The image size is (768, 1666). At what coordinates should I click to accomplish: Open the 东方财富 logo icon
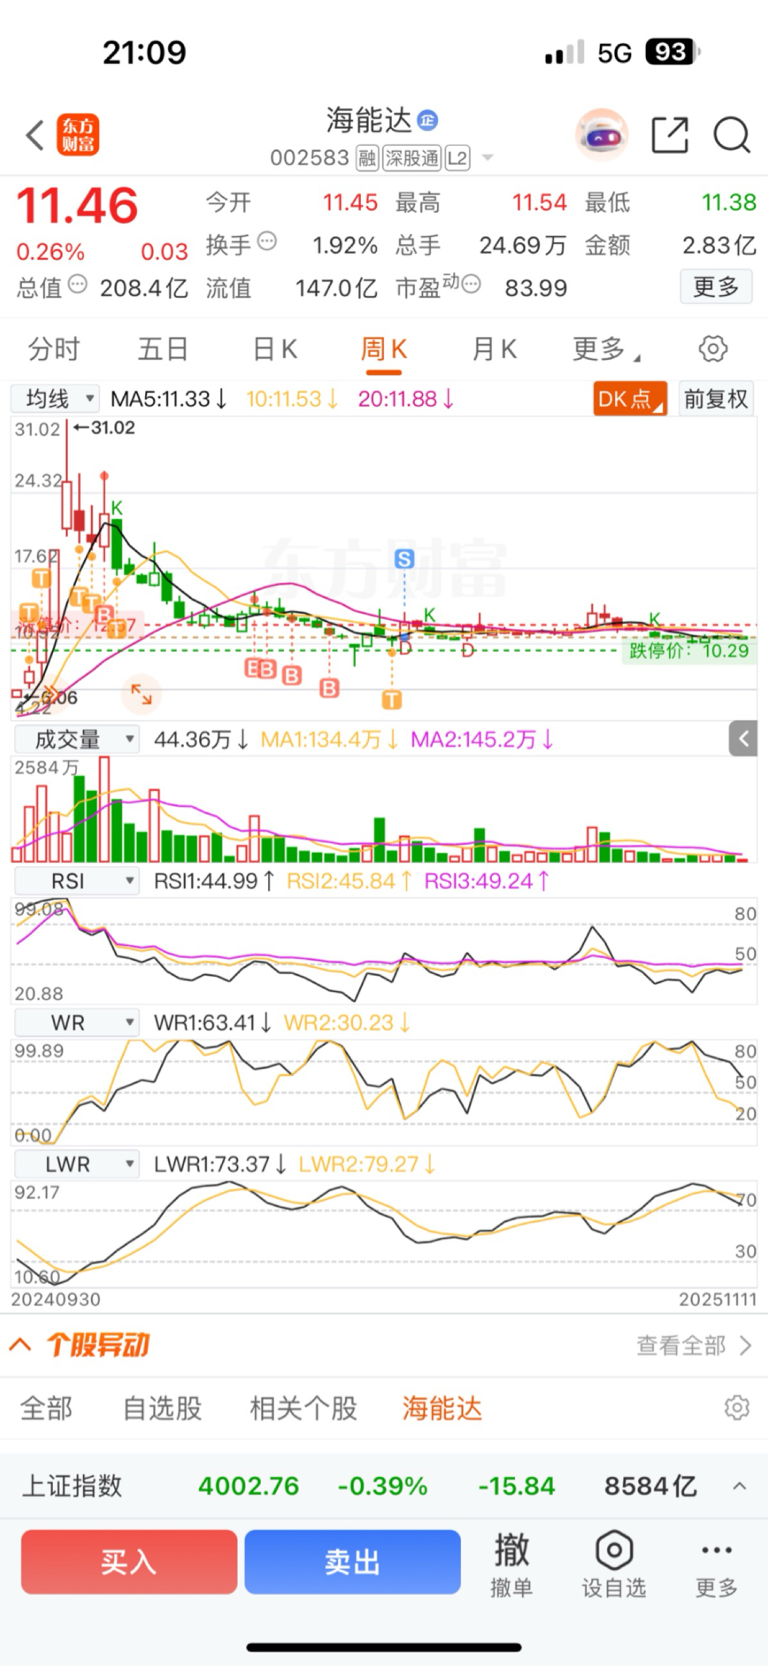pos(78,135)
